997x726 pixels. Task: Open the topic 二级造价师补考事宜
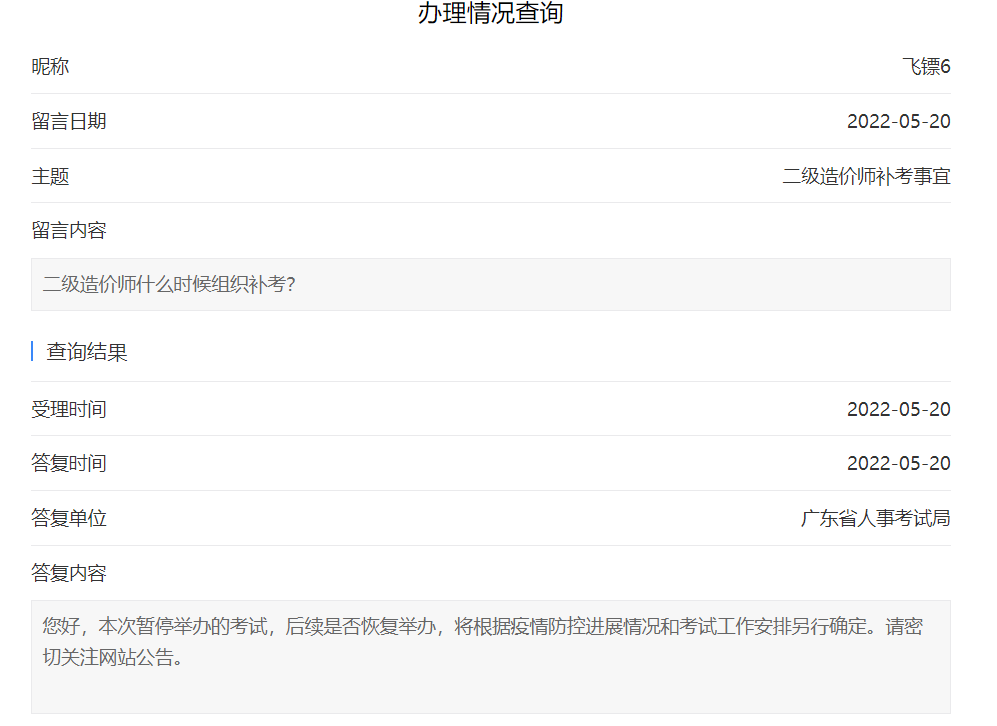point(868,176)
